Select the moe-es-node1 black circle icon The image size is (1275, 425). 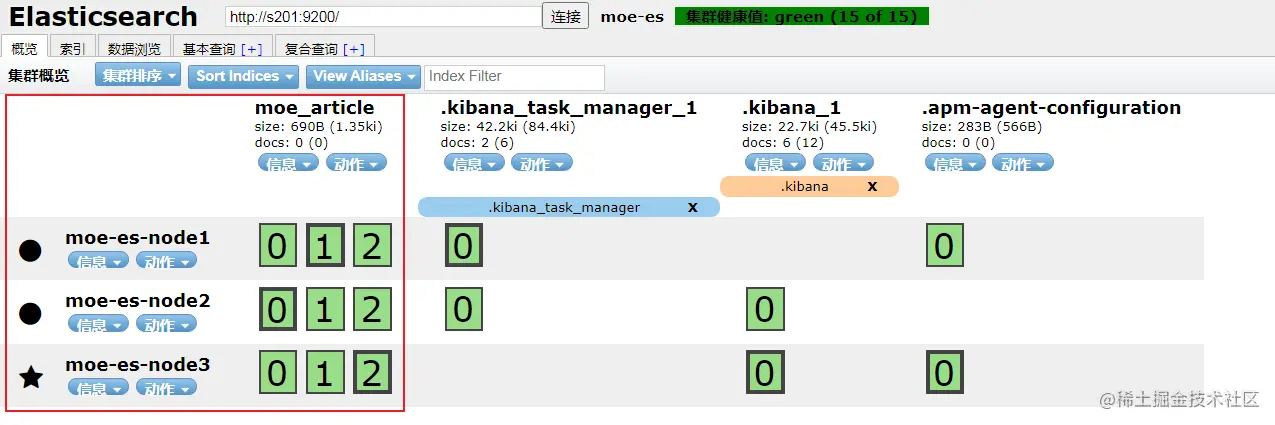click(x=31, y=251)
